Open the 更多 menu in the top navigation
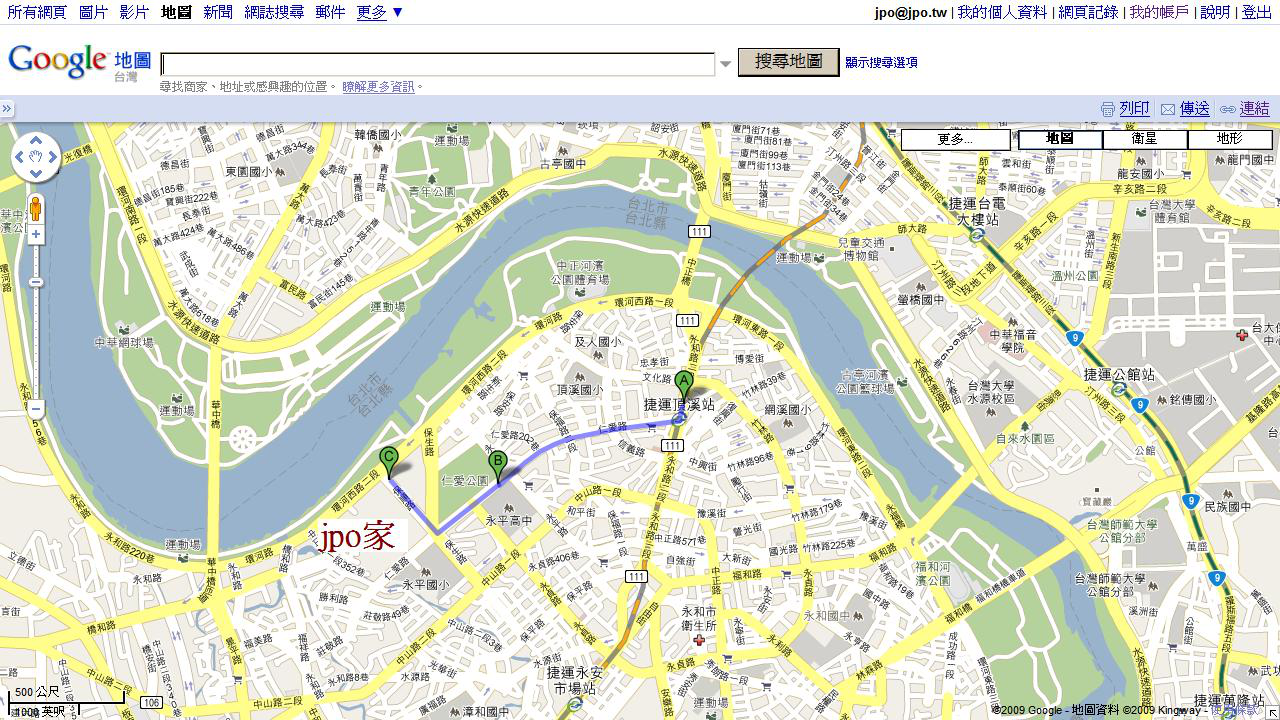1280x720 pixels. tap(380, 12)
